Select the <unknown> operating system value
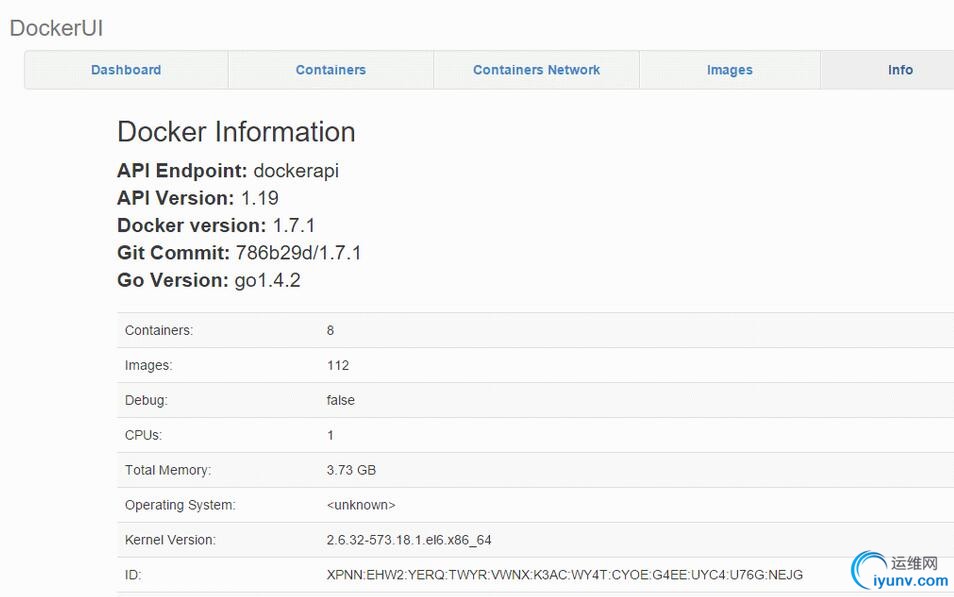Image resolution: width=954 pixels, height=597 pixels. coord(361,505)
